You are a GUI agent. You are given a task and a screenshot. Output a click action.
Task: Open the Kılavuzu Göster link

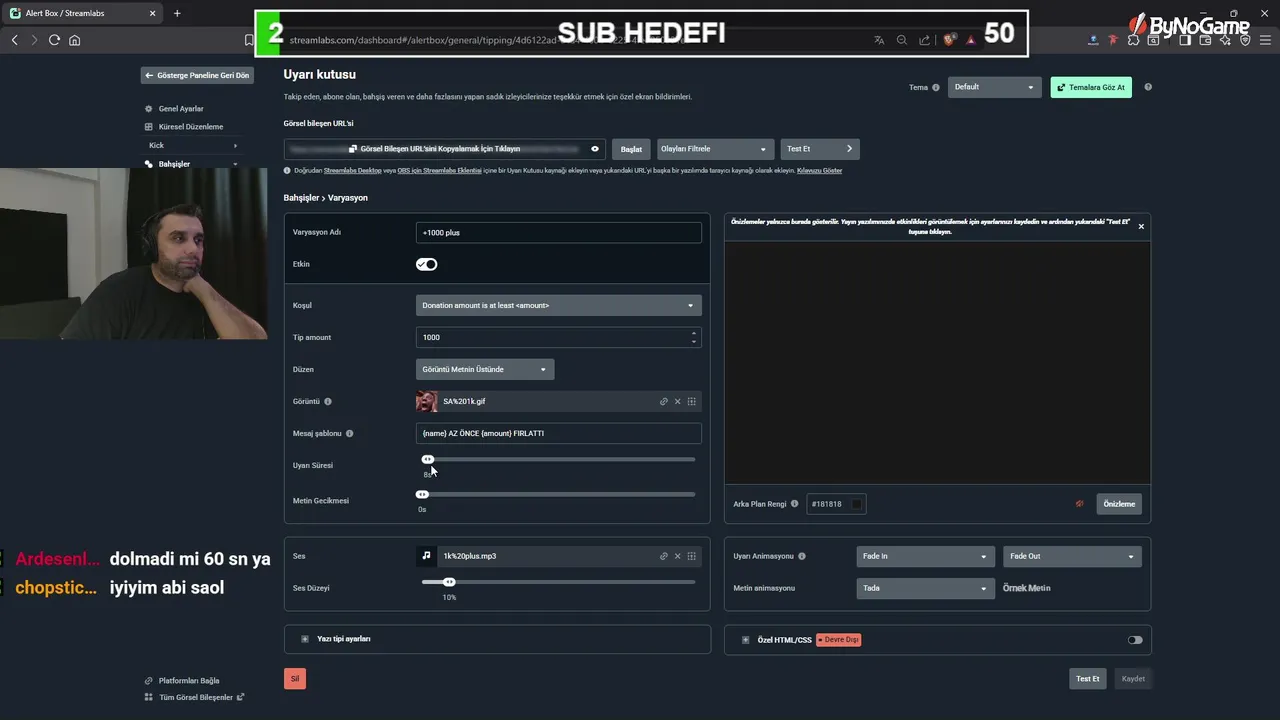(819, 171)
